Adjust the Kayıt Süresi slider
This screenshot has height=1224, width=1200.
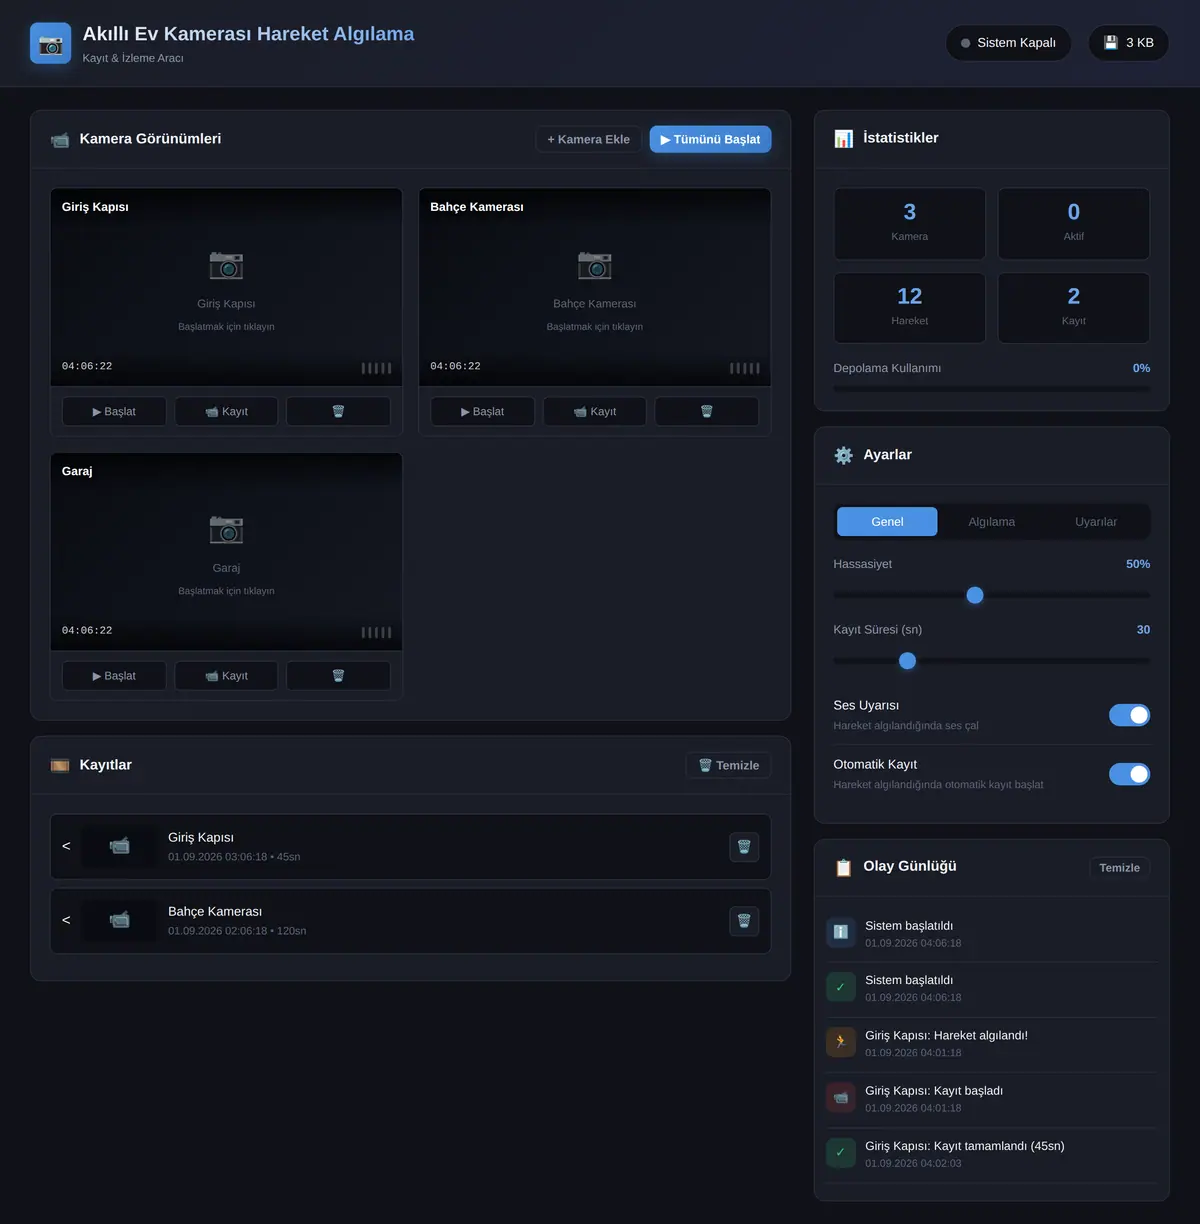[992, 661]
